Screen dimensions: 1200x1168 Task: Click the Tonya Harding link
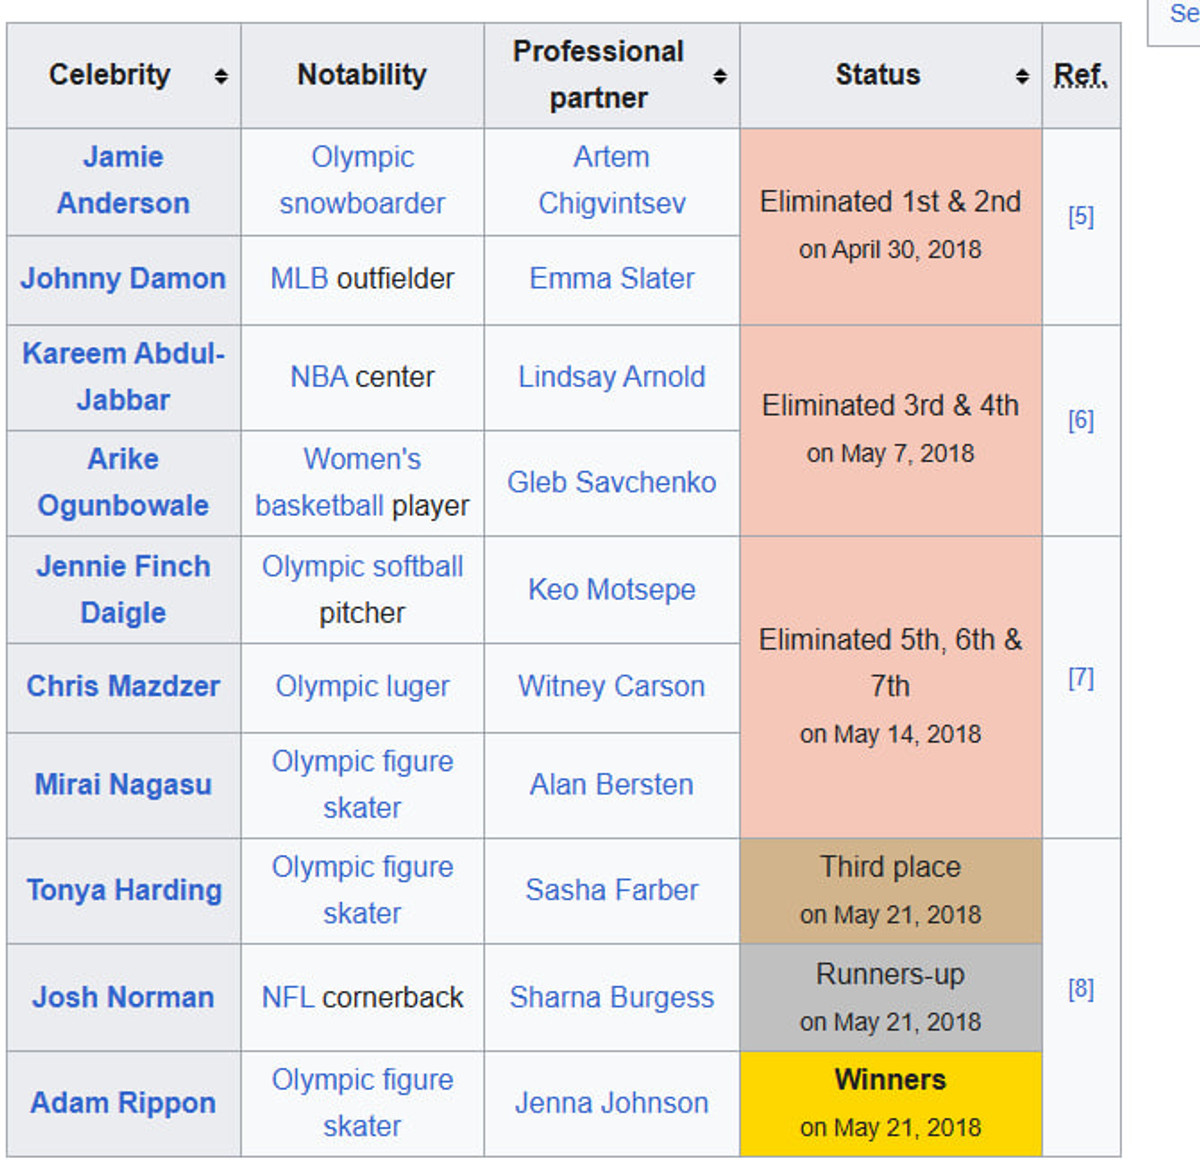coord(124,890)
